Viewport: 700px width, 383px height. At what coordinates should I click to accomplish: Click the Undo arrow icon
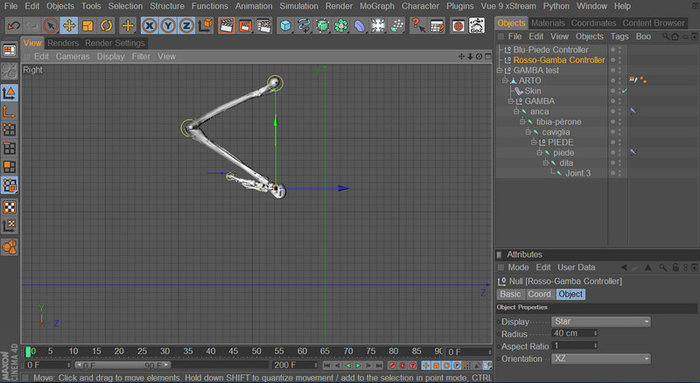14,25
